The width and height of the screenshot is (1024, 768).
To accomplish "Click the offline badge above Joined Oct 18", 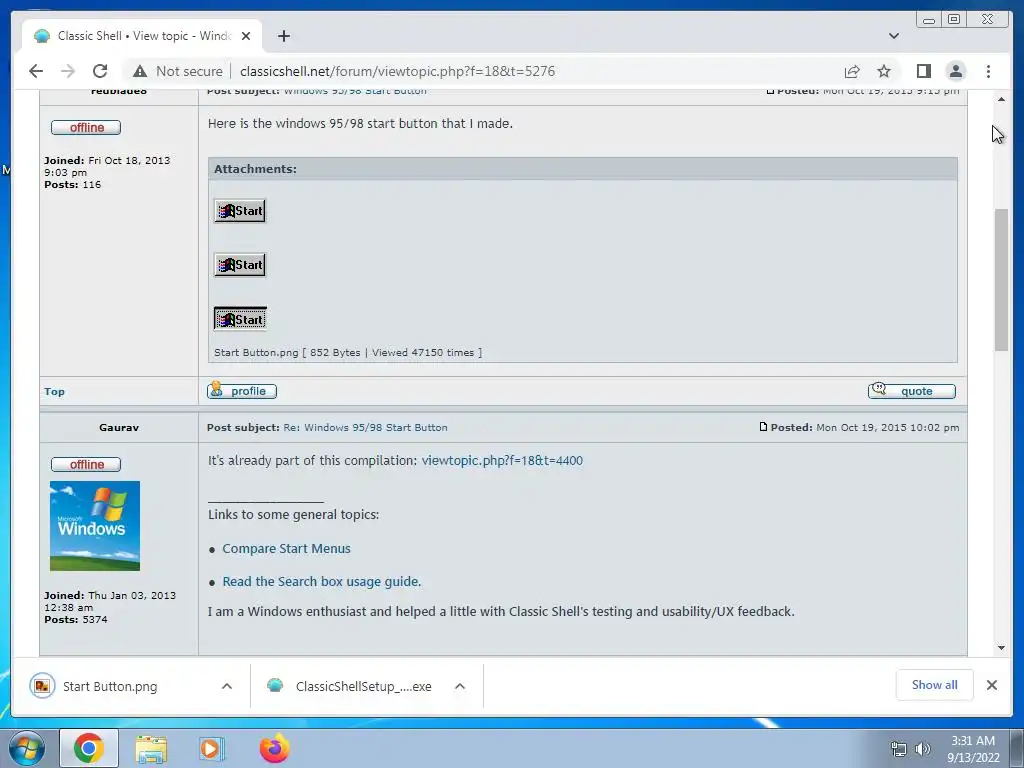I will pyautogui.click(x=86, y=127).
